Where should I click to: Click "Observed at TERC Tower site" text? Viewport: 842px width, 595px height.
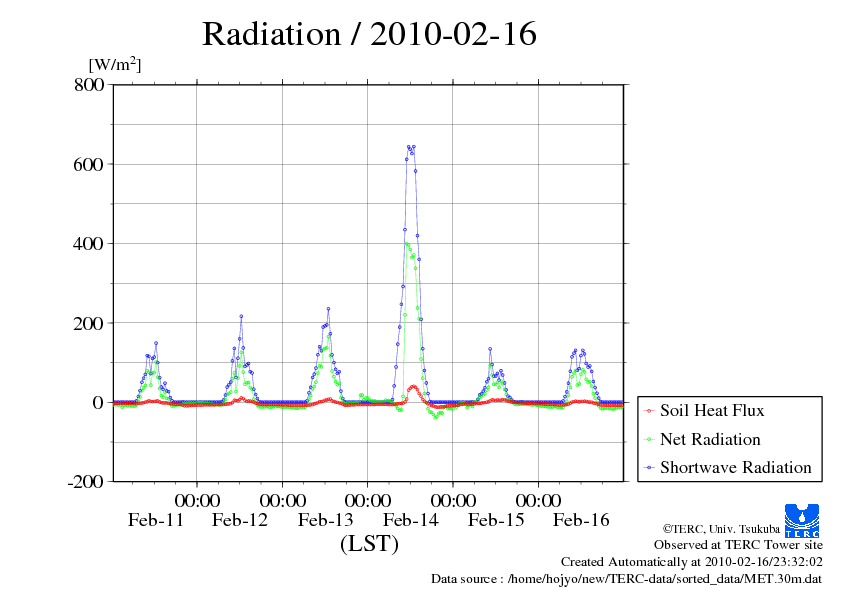738,545
